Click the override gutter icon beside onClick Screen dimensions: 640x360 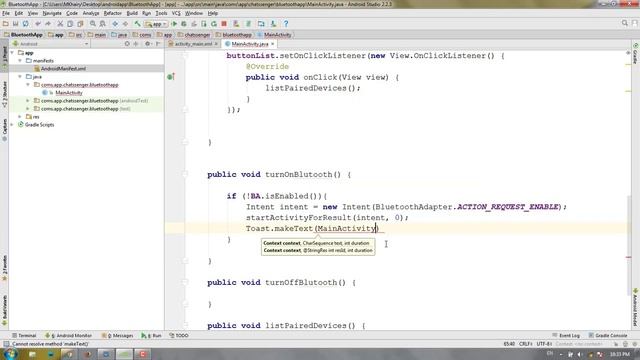click(x=171, y=77)
